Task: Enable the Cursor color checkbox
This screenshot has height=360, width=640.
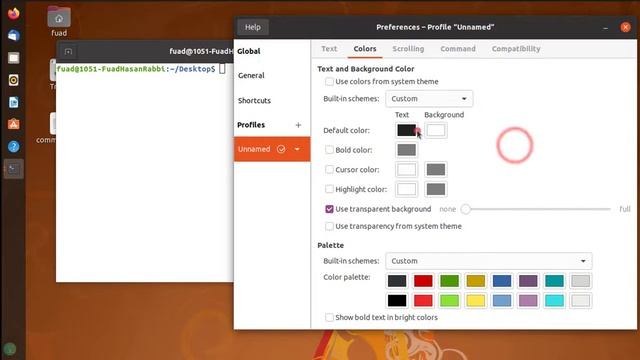Action: click(329, 169)
